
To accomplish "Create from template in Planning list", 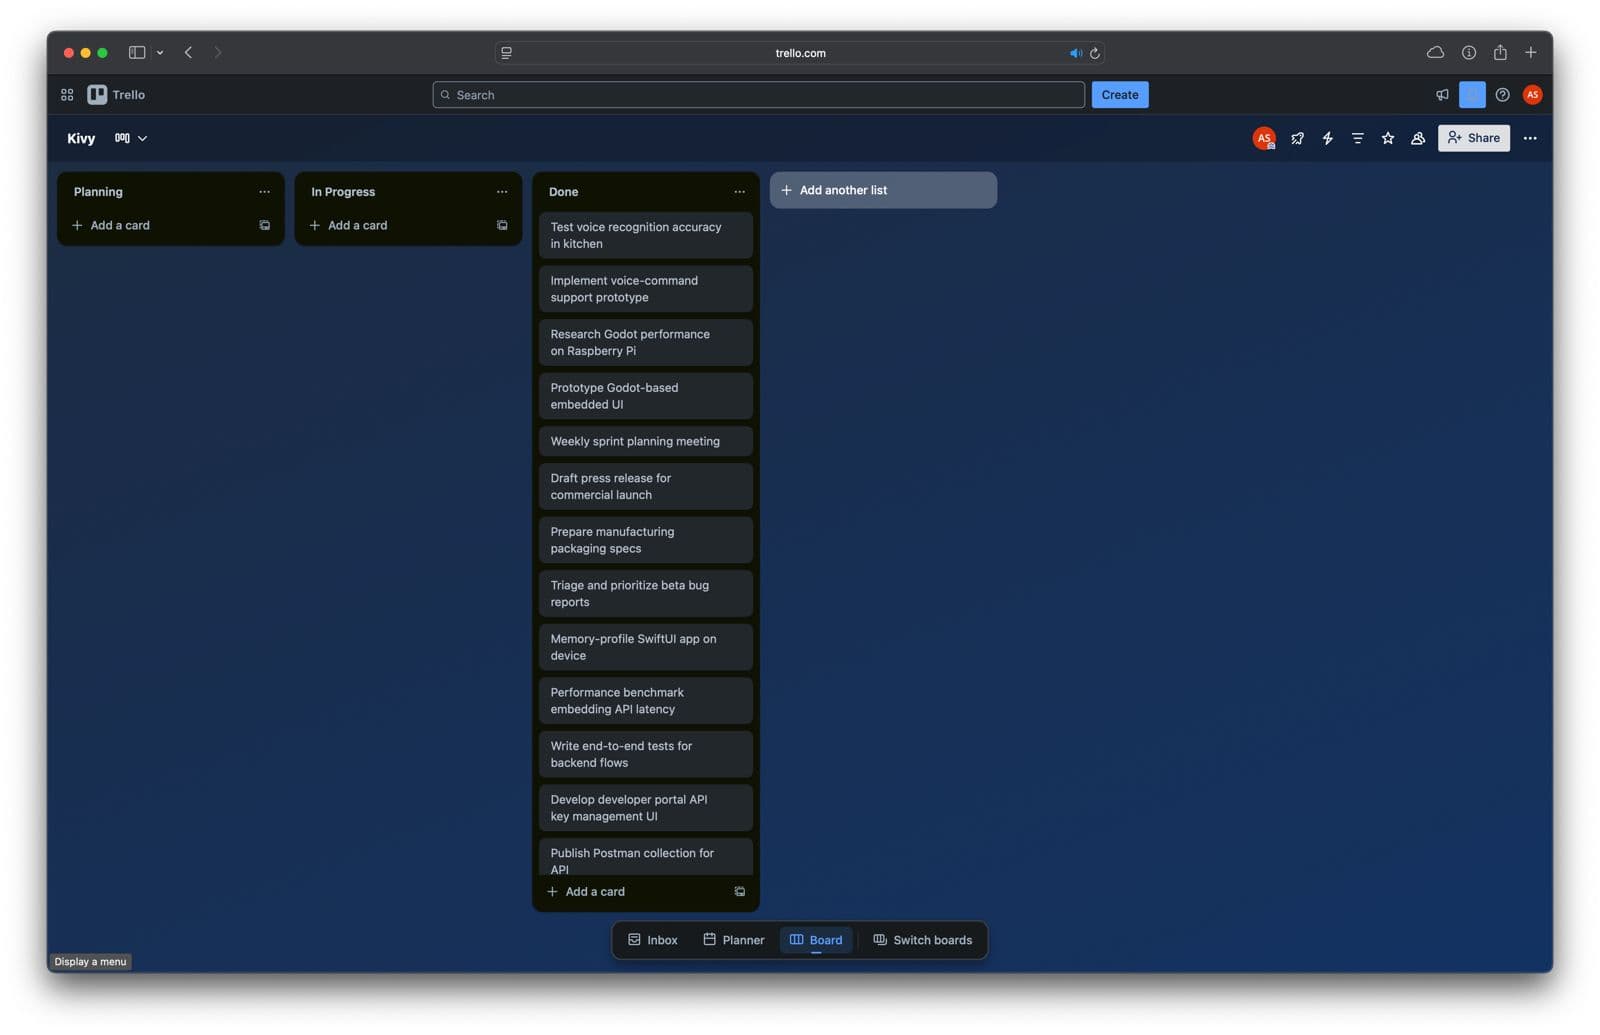I will [264, 226].
